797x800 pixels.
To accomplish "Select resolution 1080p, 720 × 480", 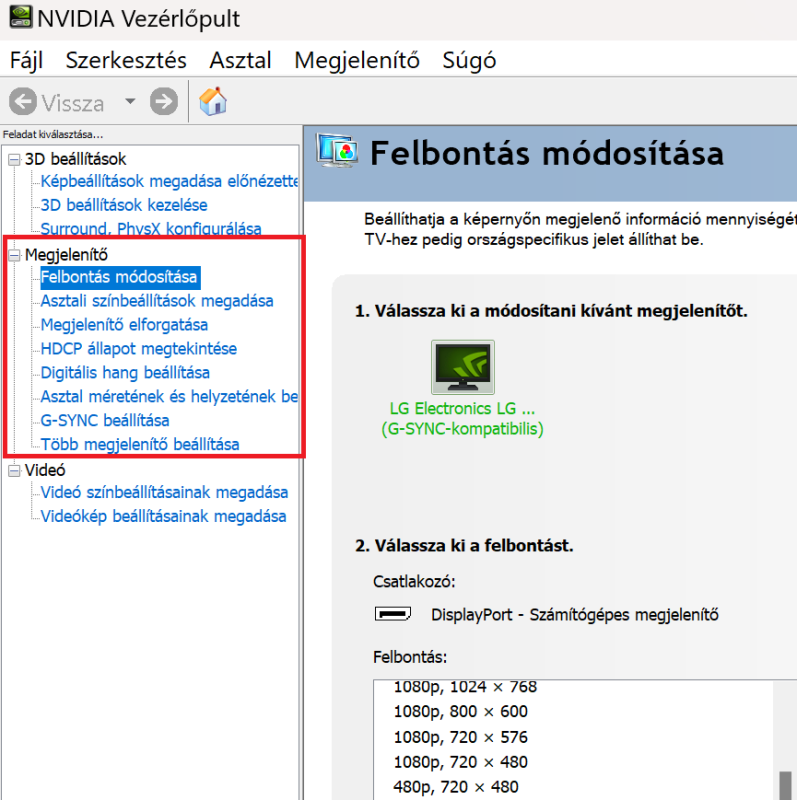I will click(460, 762).
